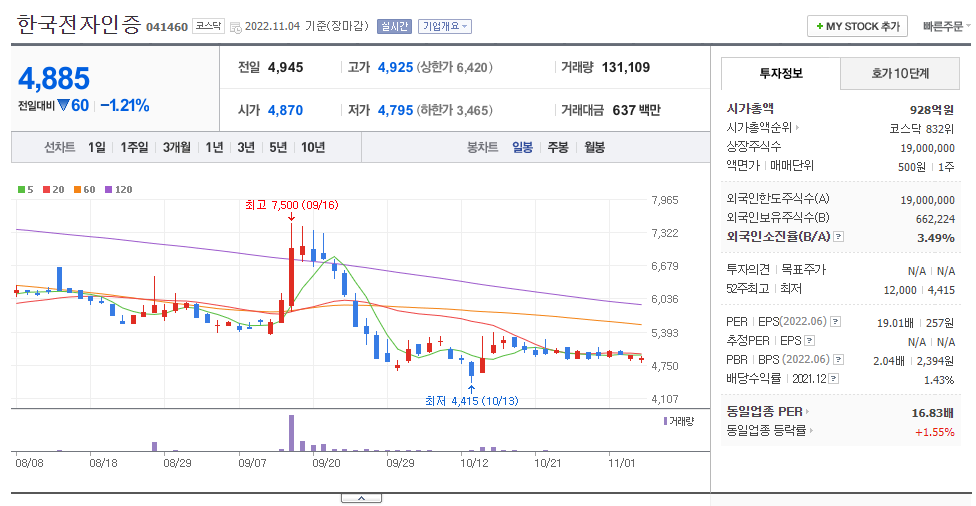This screenshot has height=506, width=976.
Task: Click the red 20-day moving average legend
Action: [54, 189]
